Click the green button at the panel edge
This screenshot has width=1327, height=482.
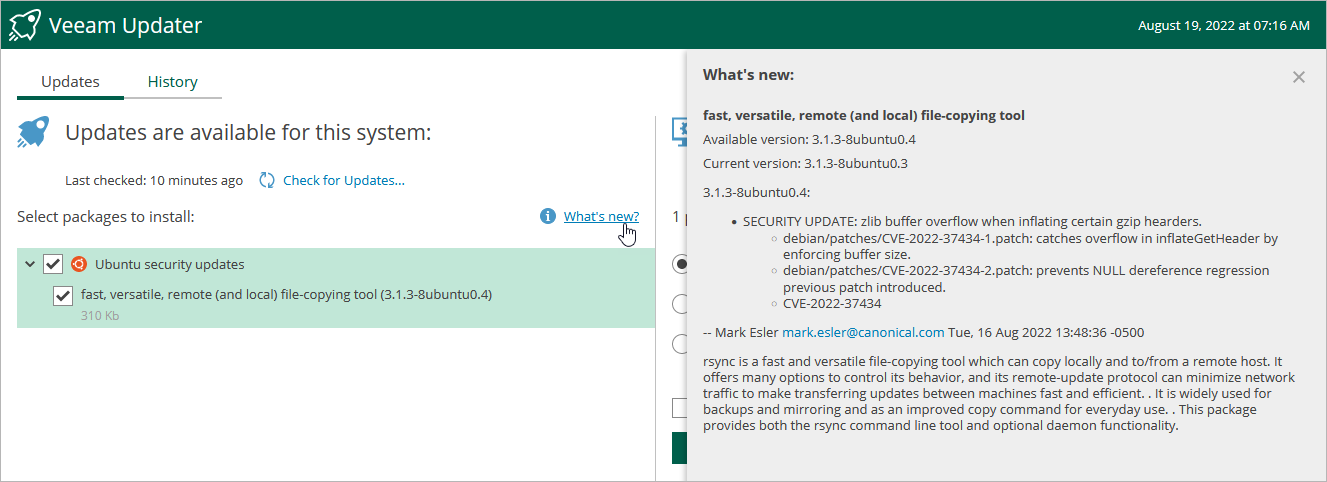coord(679,448)
